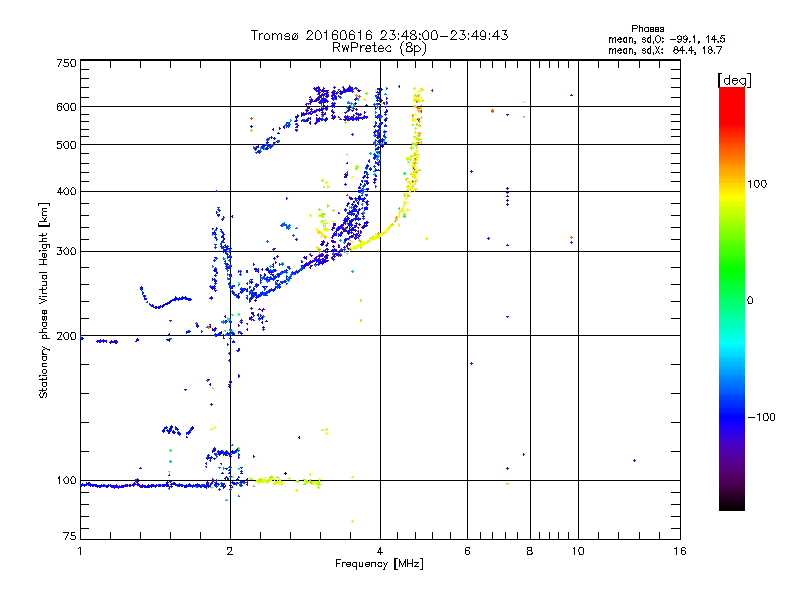The height and width of the screenshot is (600, 800).
Task: Click the "Stationary phase Virtual Height [km]" axis label
Action: coord(44,300)
